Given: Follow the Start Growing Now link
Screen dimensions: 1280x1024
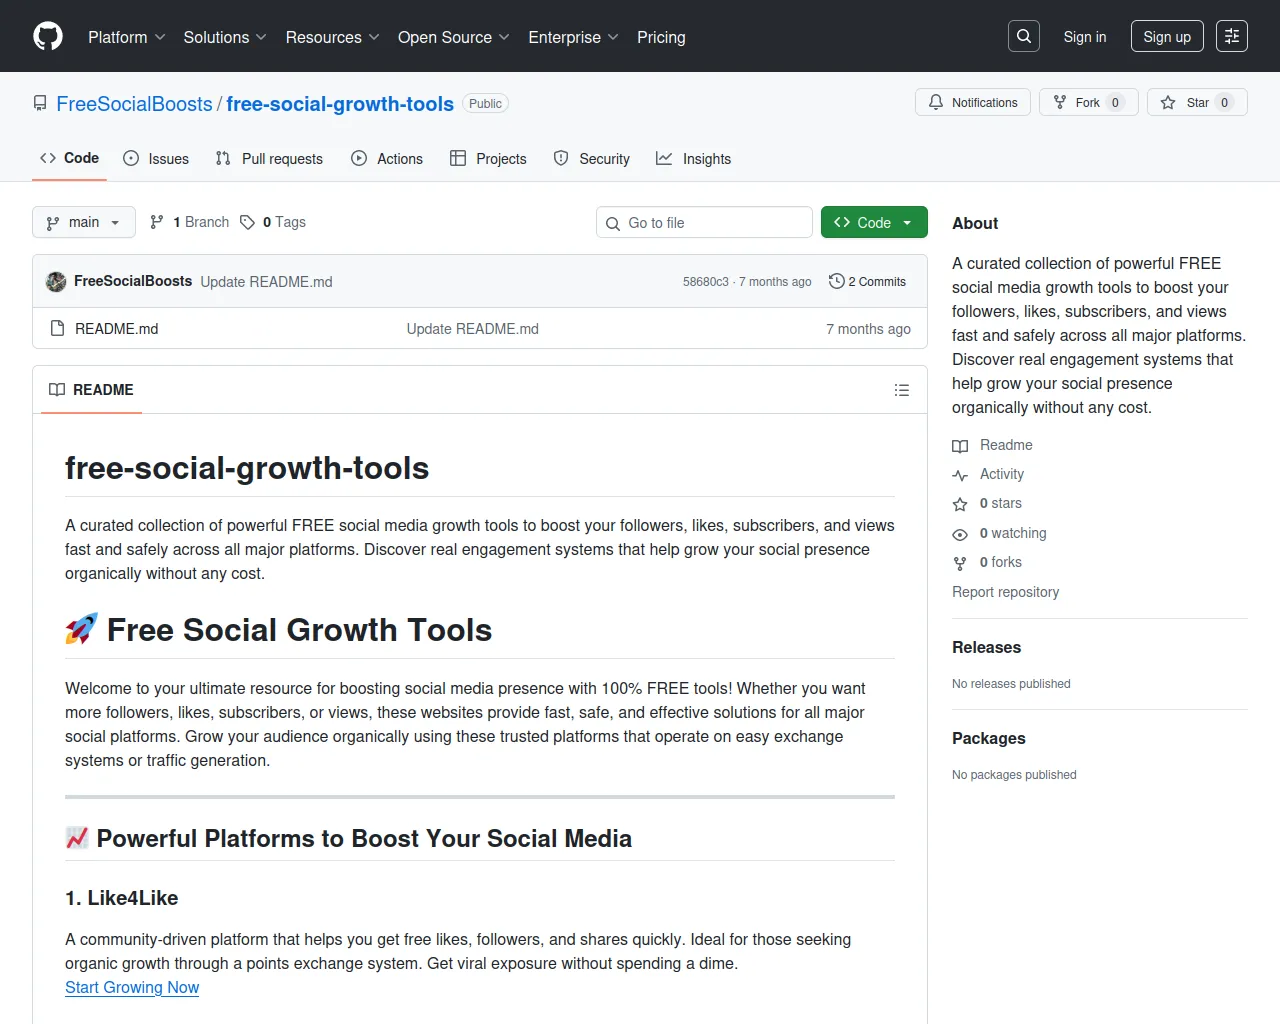Looking at the screenshot, I should click(x=132, y=988).
